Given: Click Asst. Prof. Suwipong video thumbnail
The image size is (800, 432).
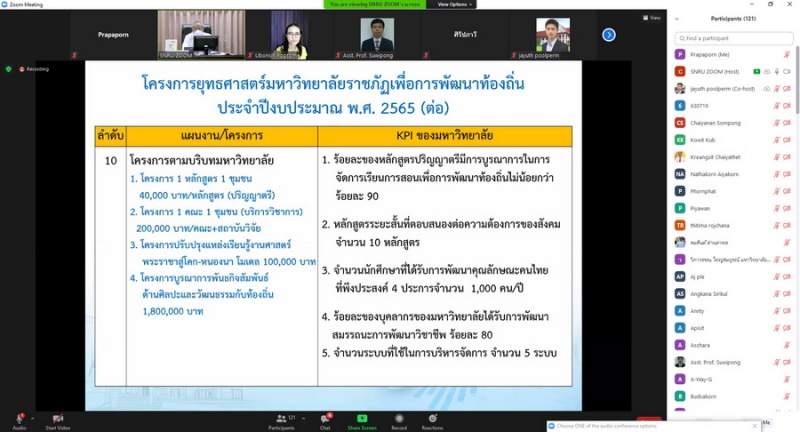Looking at the screenshot, I should [x=377, y=34].
